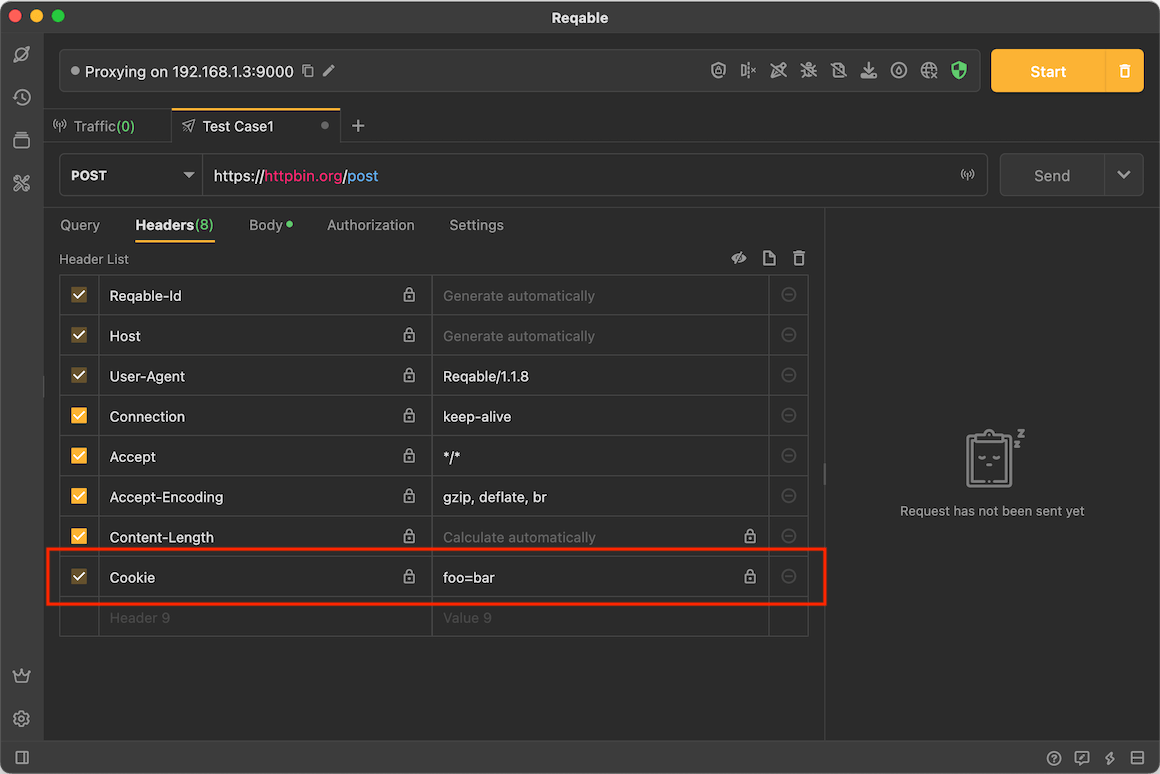1160x774 pixels.
Task: Open the Toolbox icon in the sidebar
Action: pos(21,183)
